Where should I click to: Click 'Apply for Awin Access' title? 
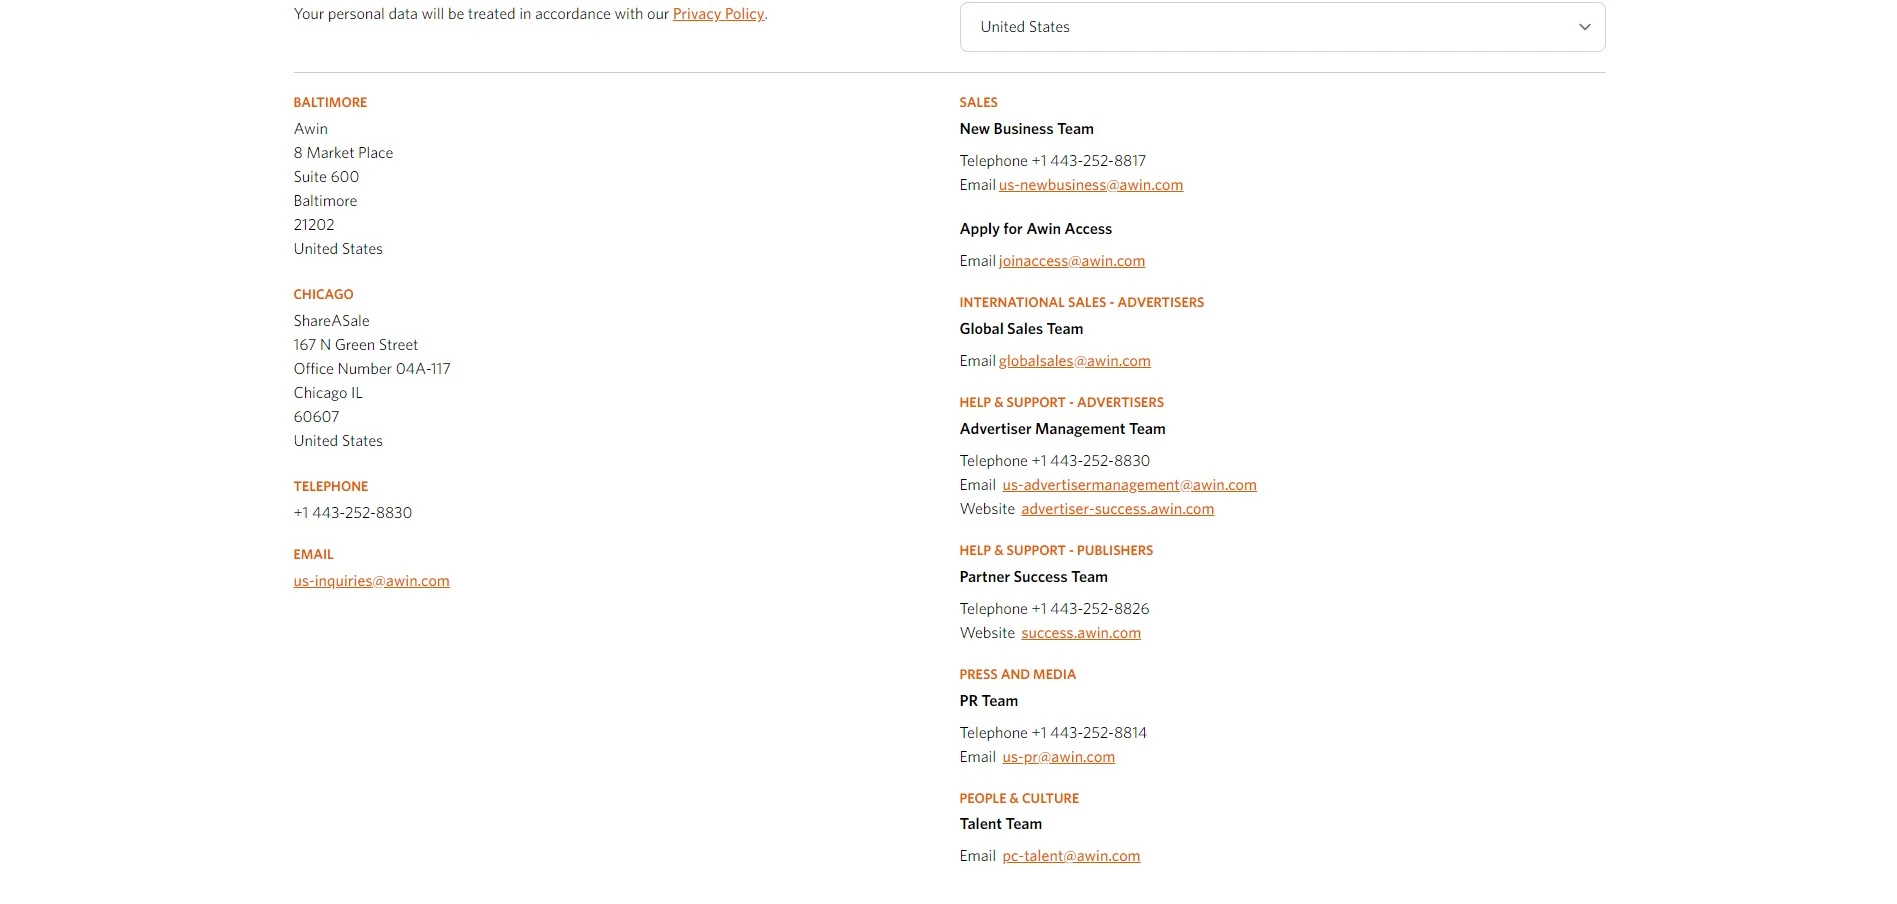[x=1035, y=229]
